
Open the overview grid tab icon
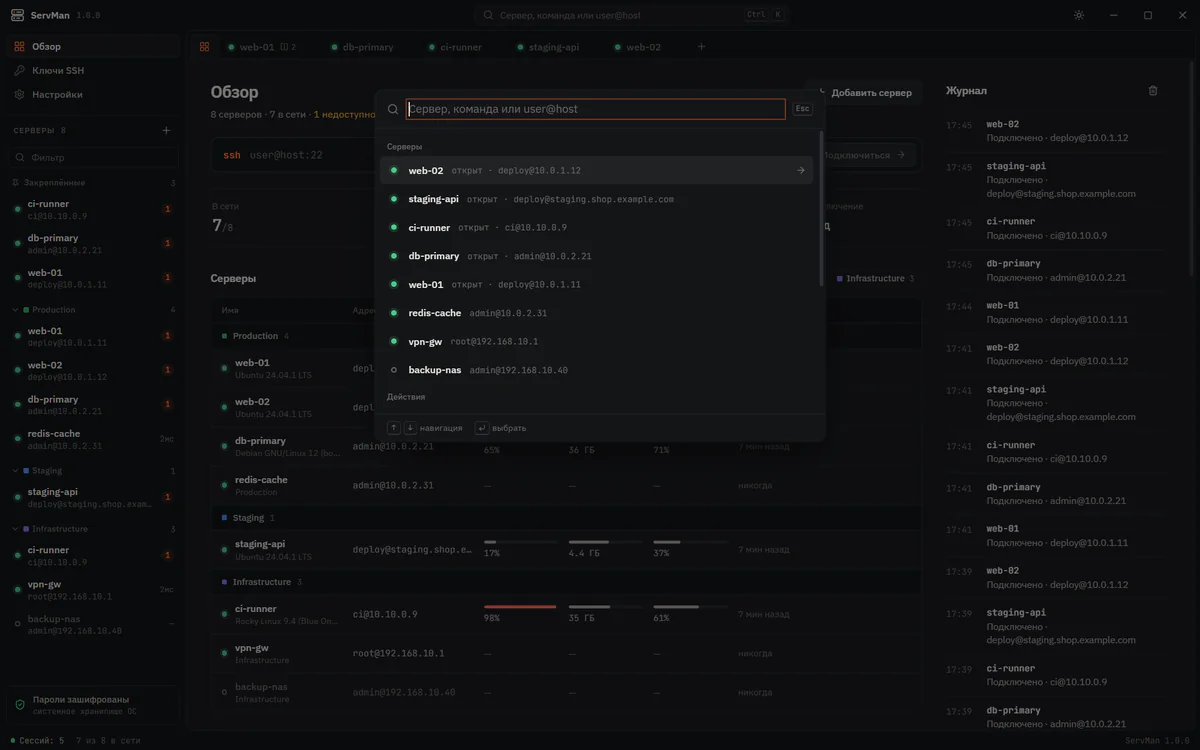(x=204, y=47)
